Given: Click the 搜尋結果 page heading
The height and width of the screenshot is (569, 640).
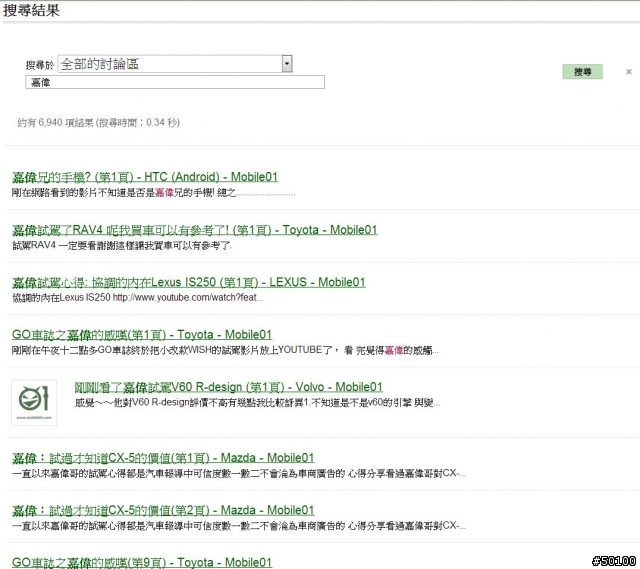Looking at the screenshot, I should [31, 10].
